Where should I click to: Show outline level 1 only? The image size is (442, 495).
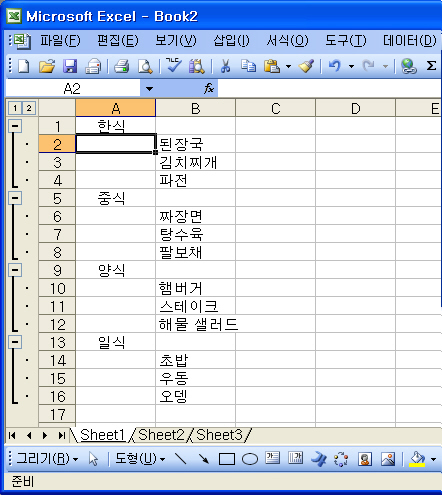[x=15, y=108]
